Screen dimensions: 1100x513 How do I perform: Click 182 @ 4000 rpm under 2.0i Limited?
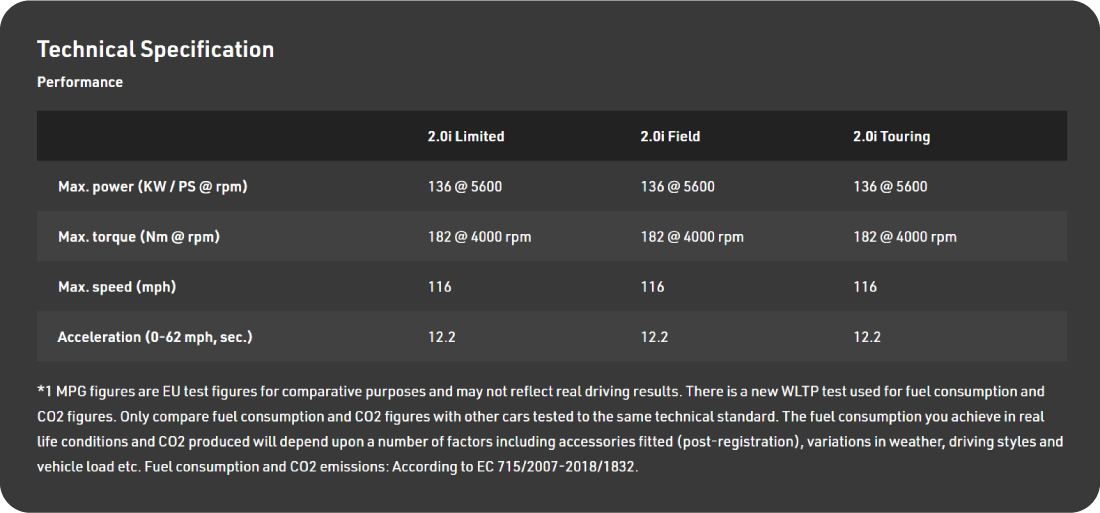click(479, 237)
